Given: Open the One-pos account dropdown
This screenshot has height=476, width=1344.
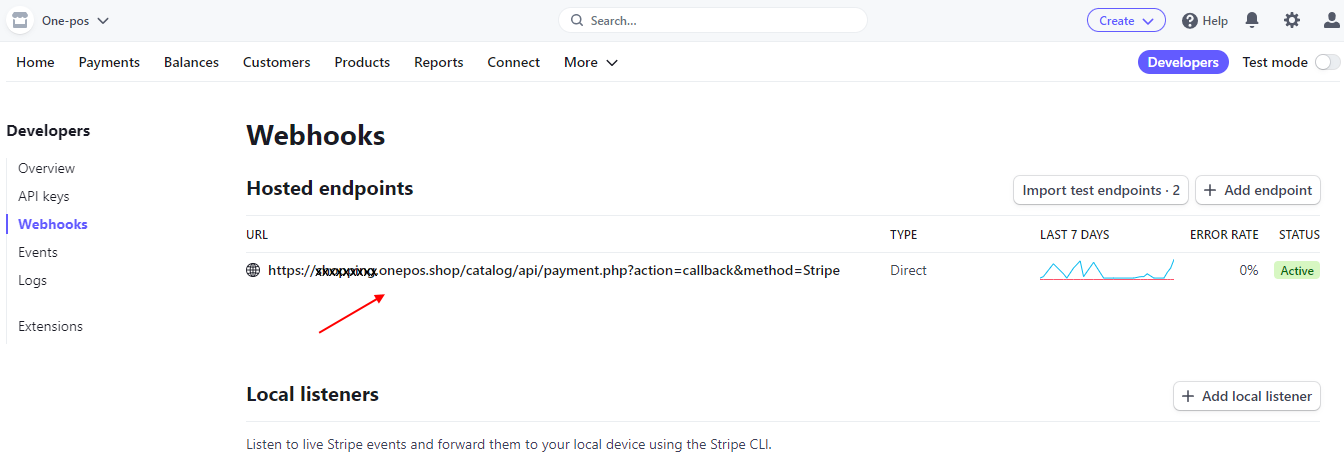Looking at the screenshot, I should pos(75,20).
